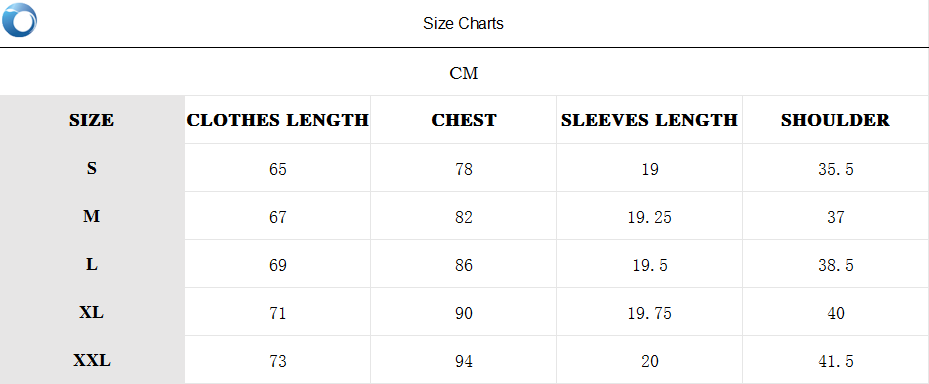The image size is (929, 384).
Task: Click the sleeves length 20 cell
Action: 649,360
